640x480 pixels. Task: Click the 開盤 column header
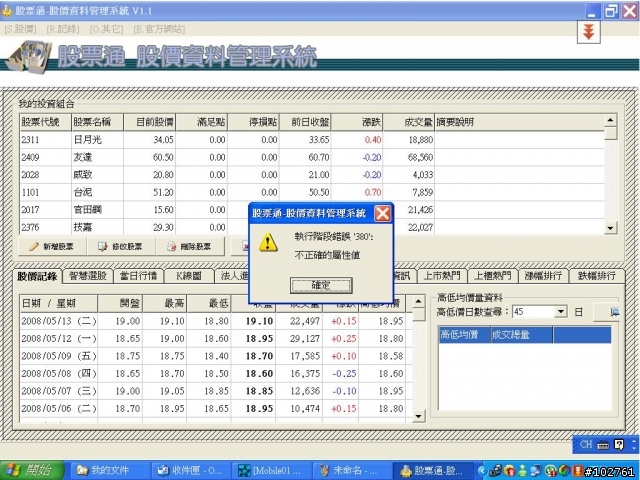coord(120,304)
